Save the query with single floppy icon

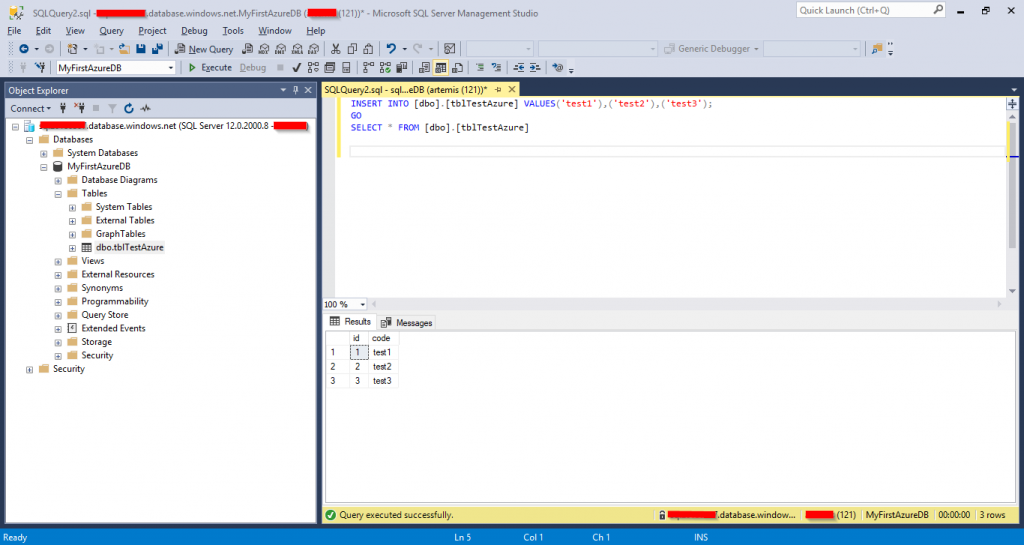click(x=140, y=49)
